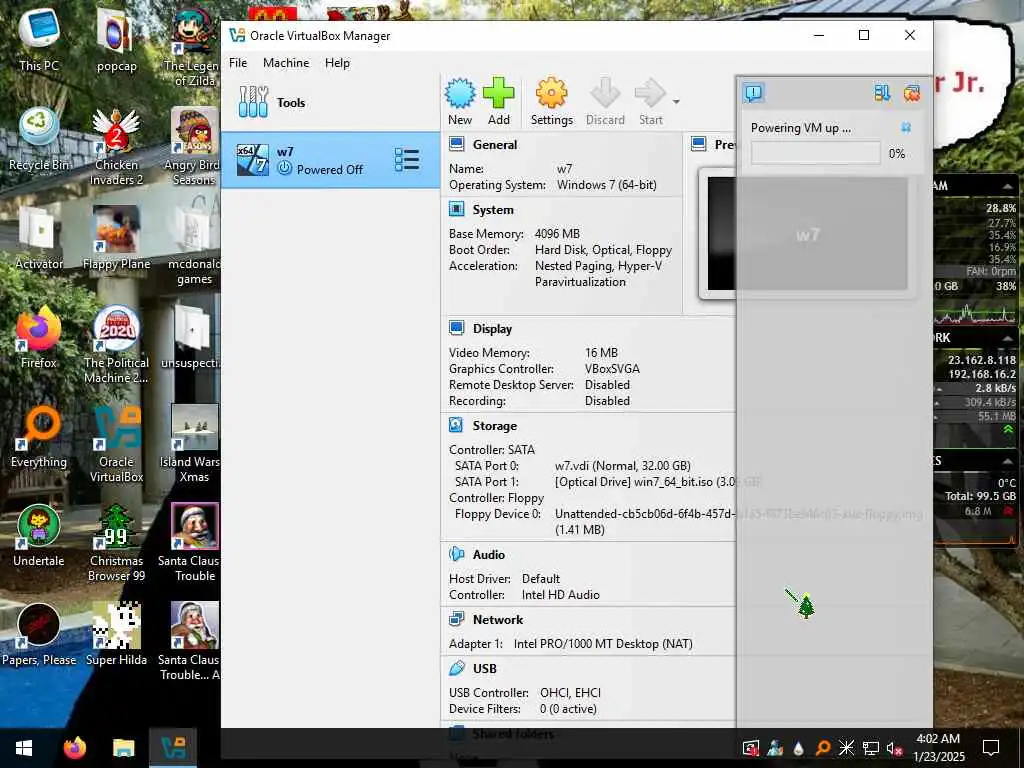1024x768 pixels.
Task: Select the Undertale desktop shortcut
Action: 39,536
